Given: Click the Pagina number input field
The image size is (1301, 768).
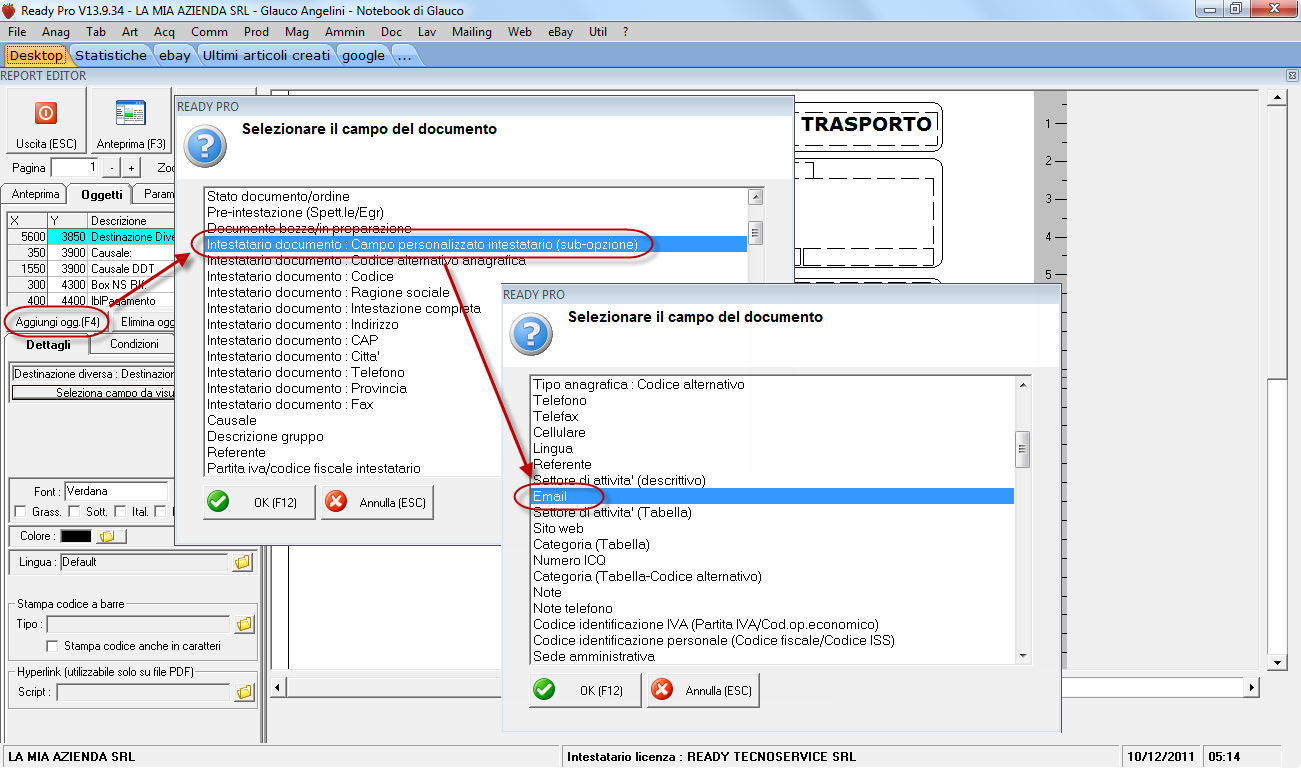Looking at the screenshot, I should [x=76, y=168].
